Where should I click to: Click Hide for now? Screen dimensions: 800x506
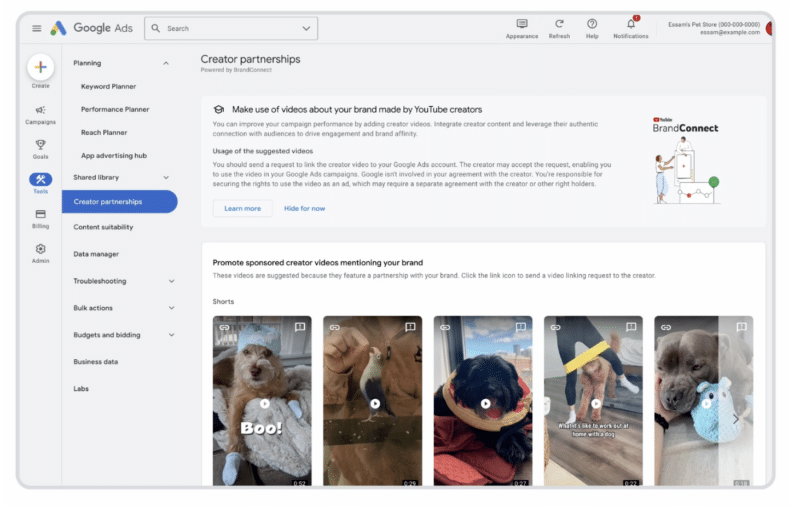[304, 208]
